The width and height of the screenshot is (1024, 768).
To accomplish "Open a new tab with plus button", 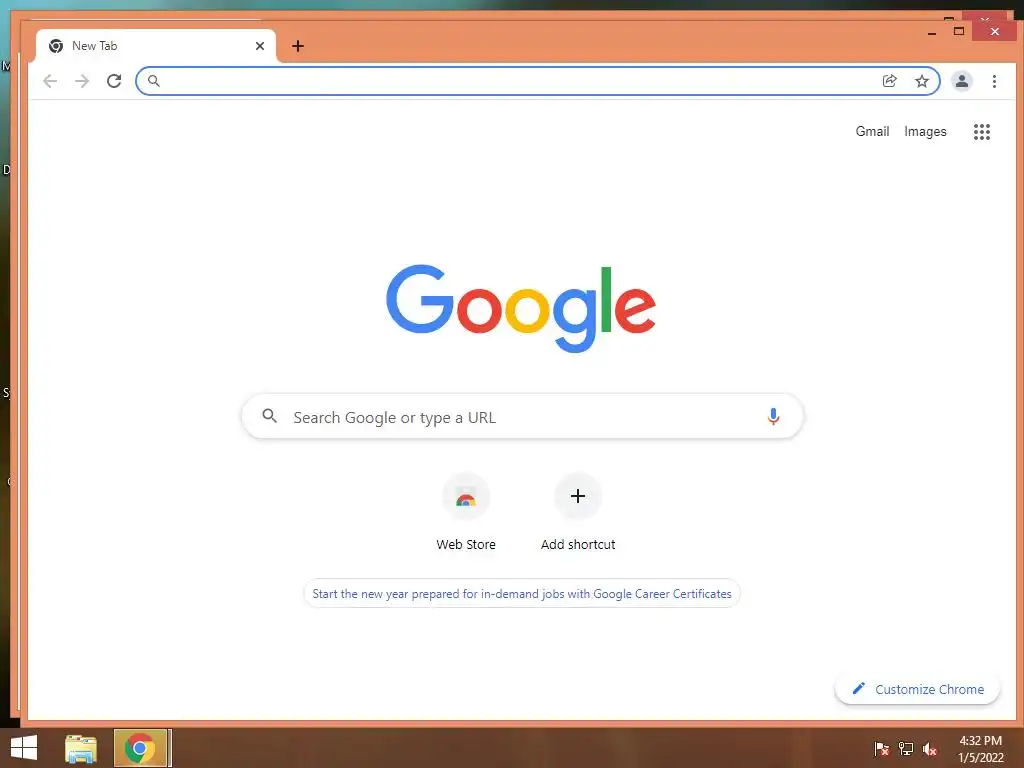I will pyautogui.click(x=298, y=46).
